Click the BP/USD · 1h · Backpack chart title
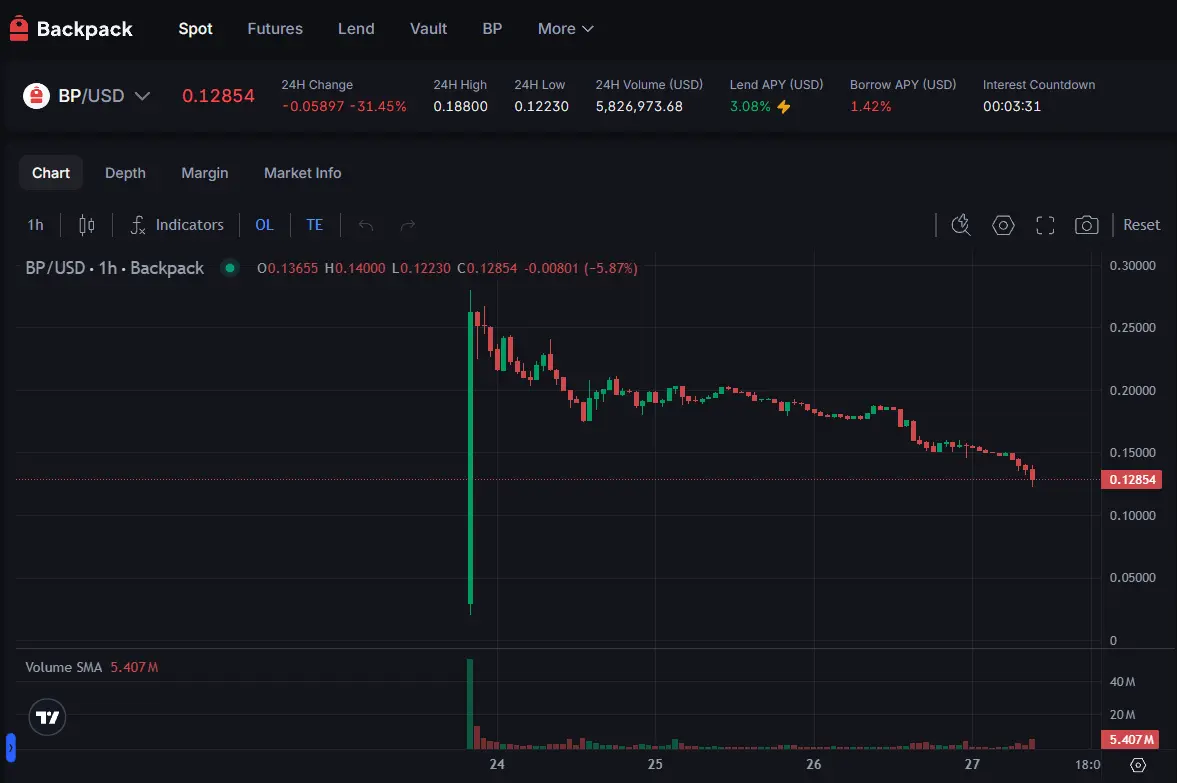Image resolution: width=1177 pixels, height=783 pixels. (115, 268)
